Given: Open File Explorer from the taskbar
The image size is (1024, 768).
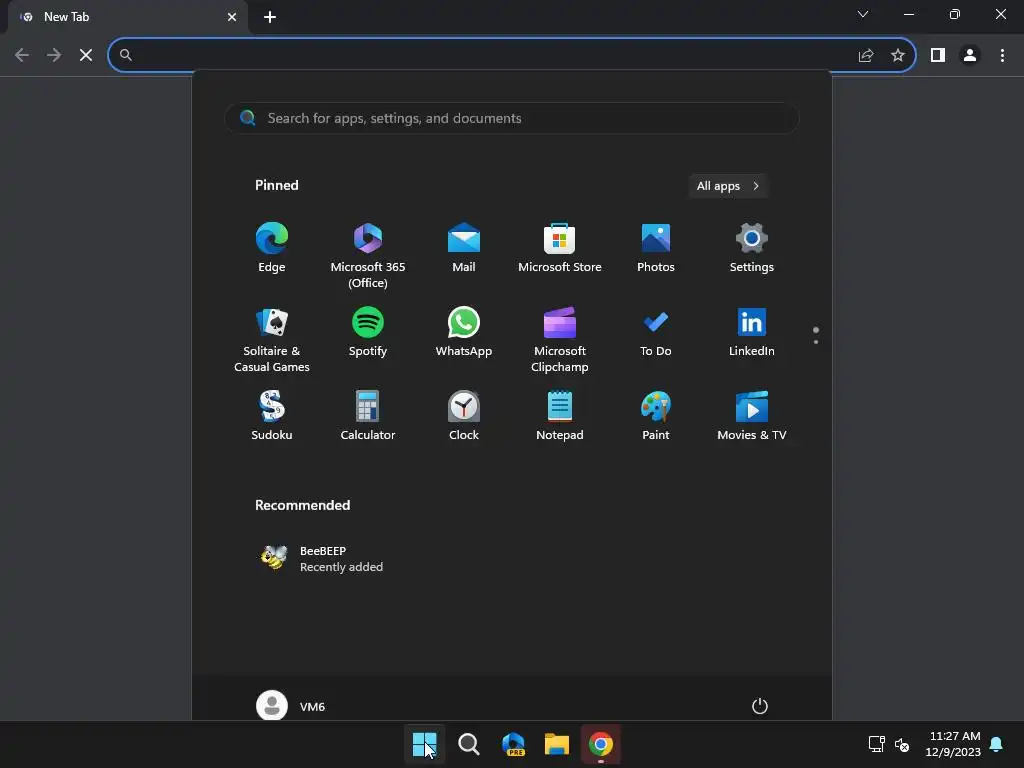Looking at the screenshot, I should tap(556, 744).
